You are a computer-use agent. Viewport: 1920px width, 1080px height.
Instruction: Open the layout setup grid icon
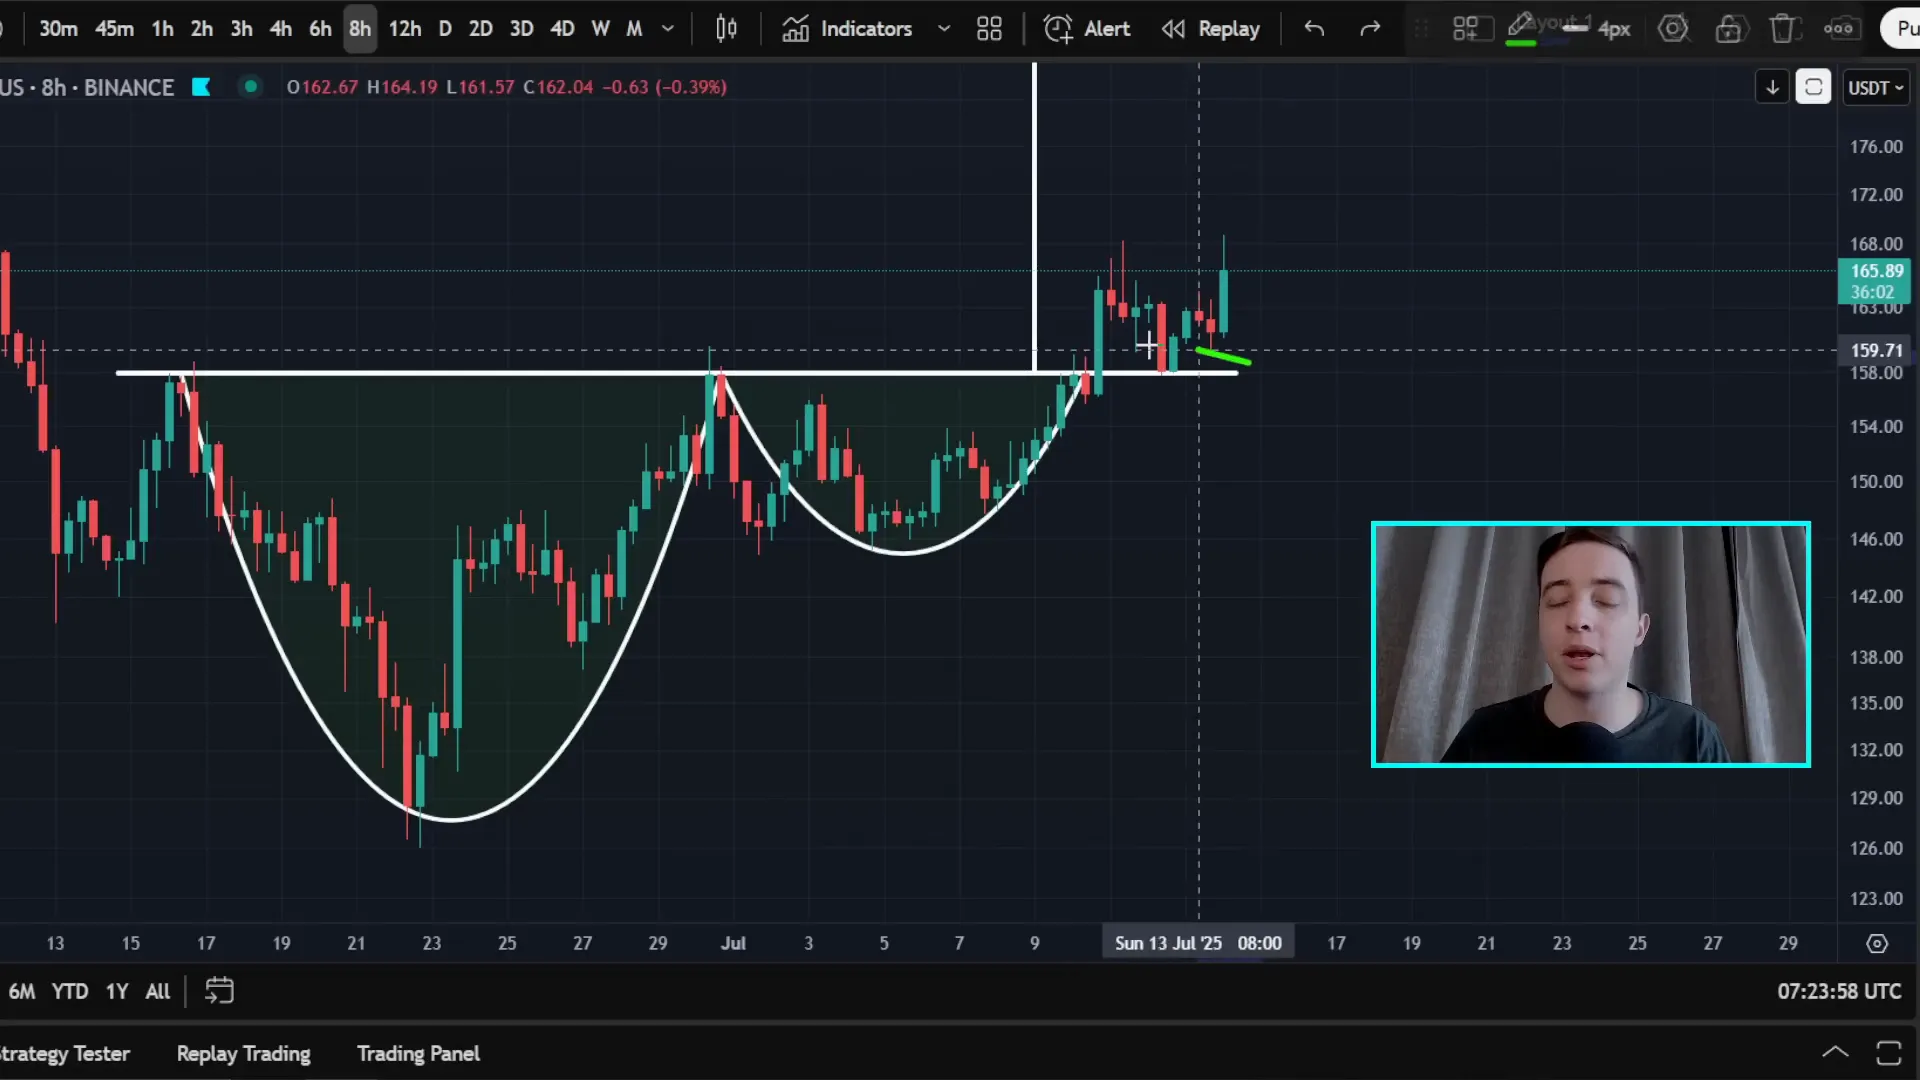coord(989,29)
